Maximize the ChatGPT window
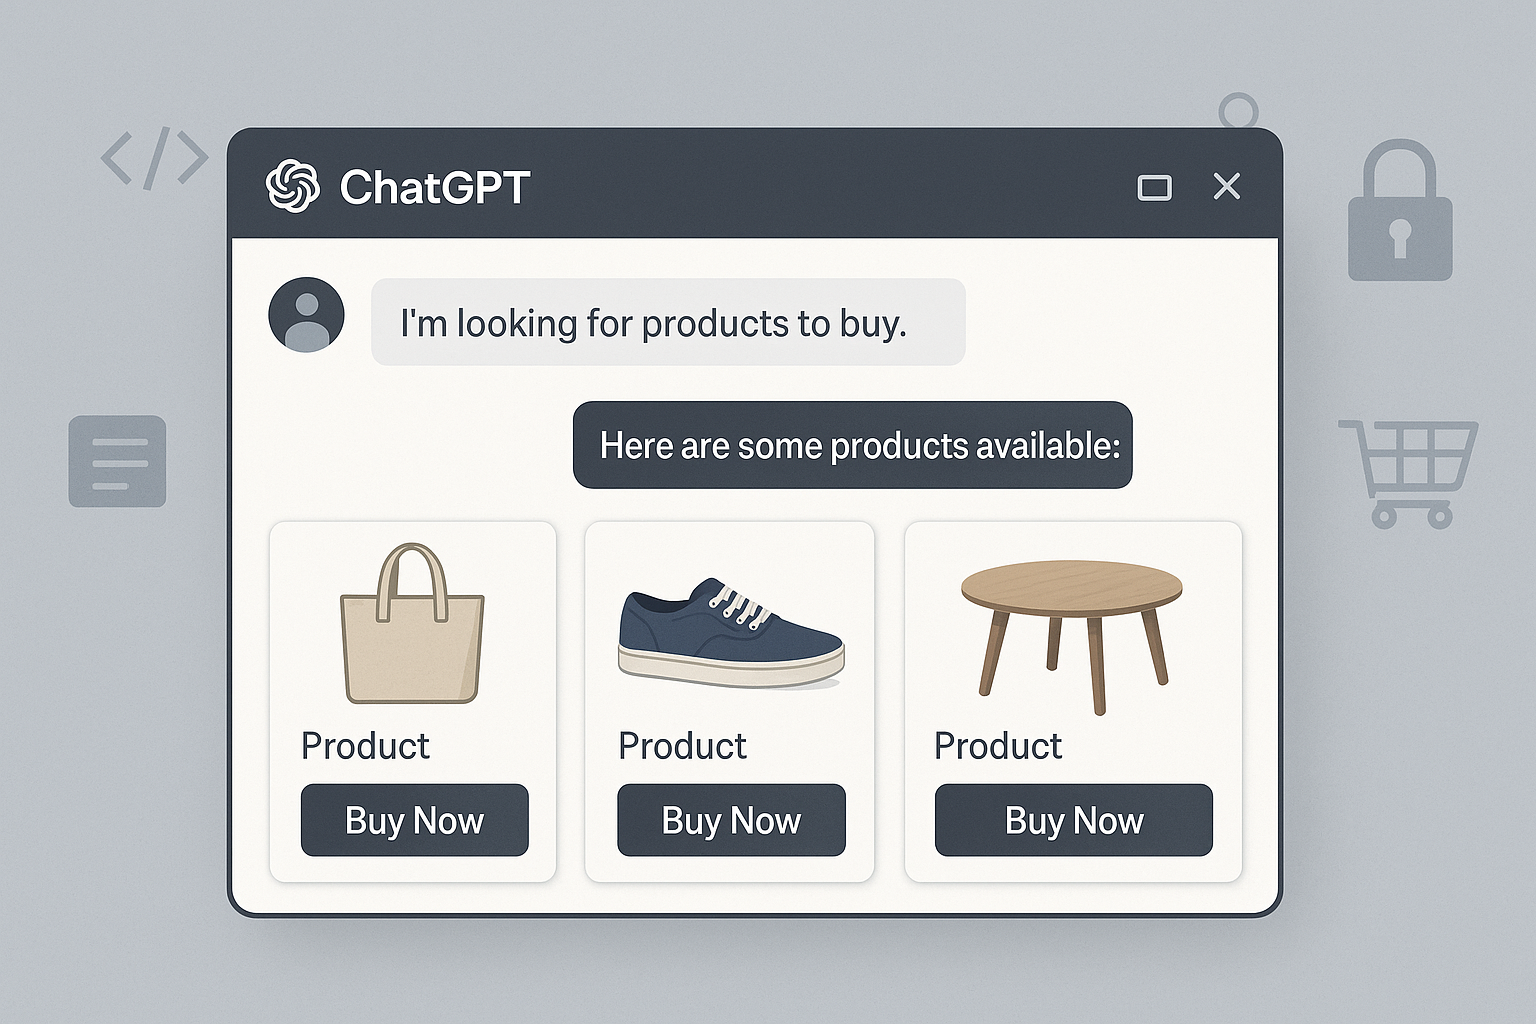1536x1024 pixels. (x=1154, y=187)
